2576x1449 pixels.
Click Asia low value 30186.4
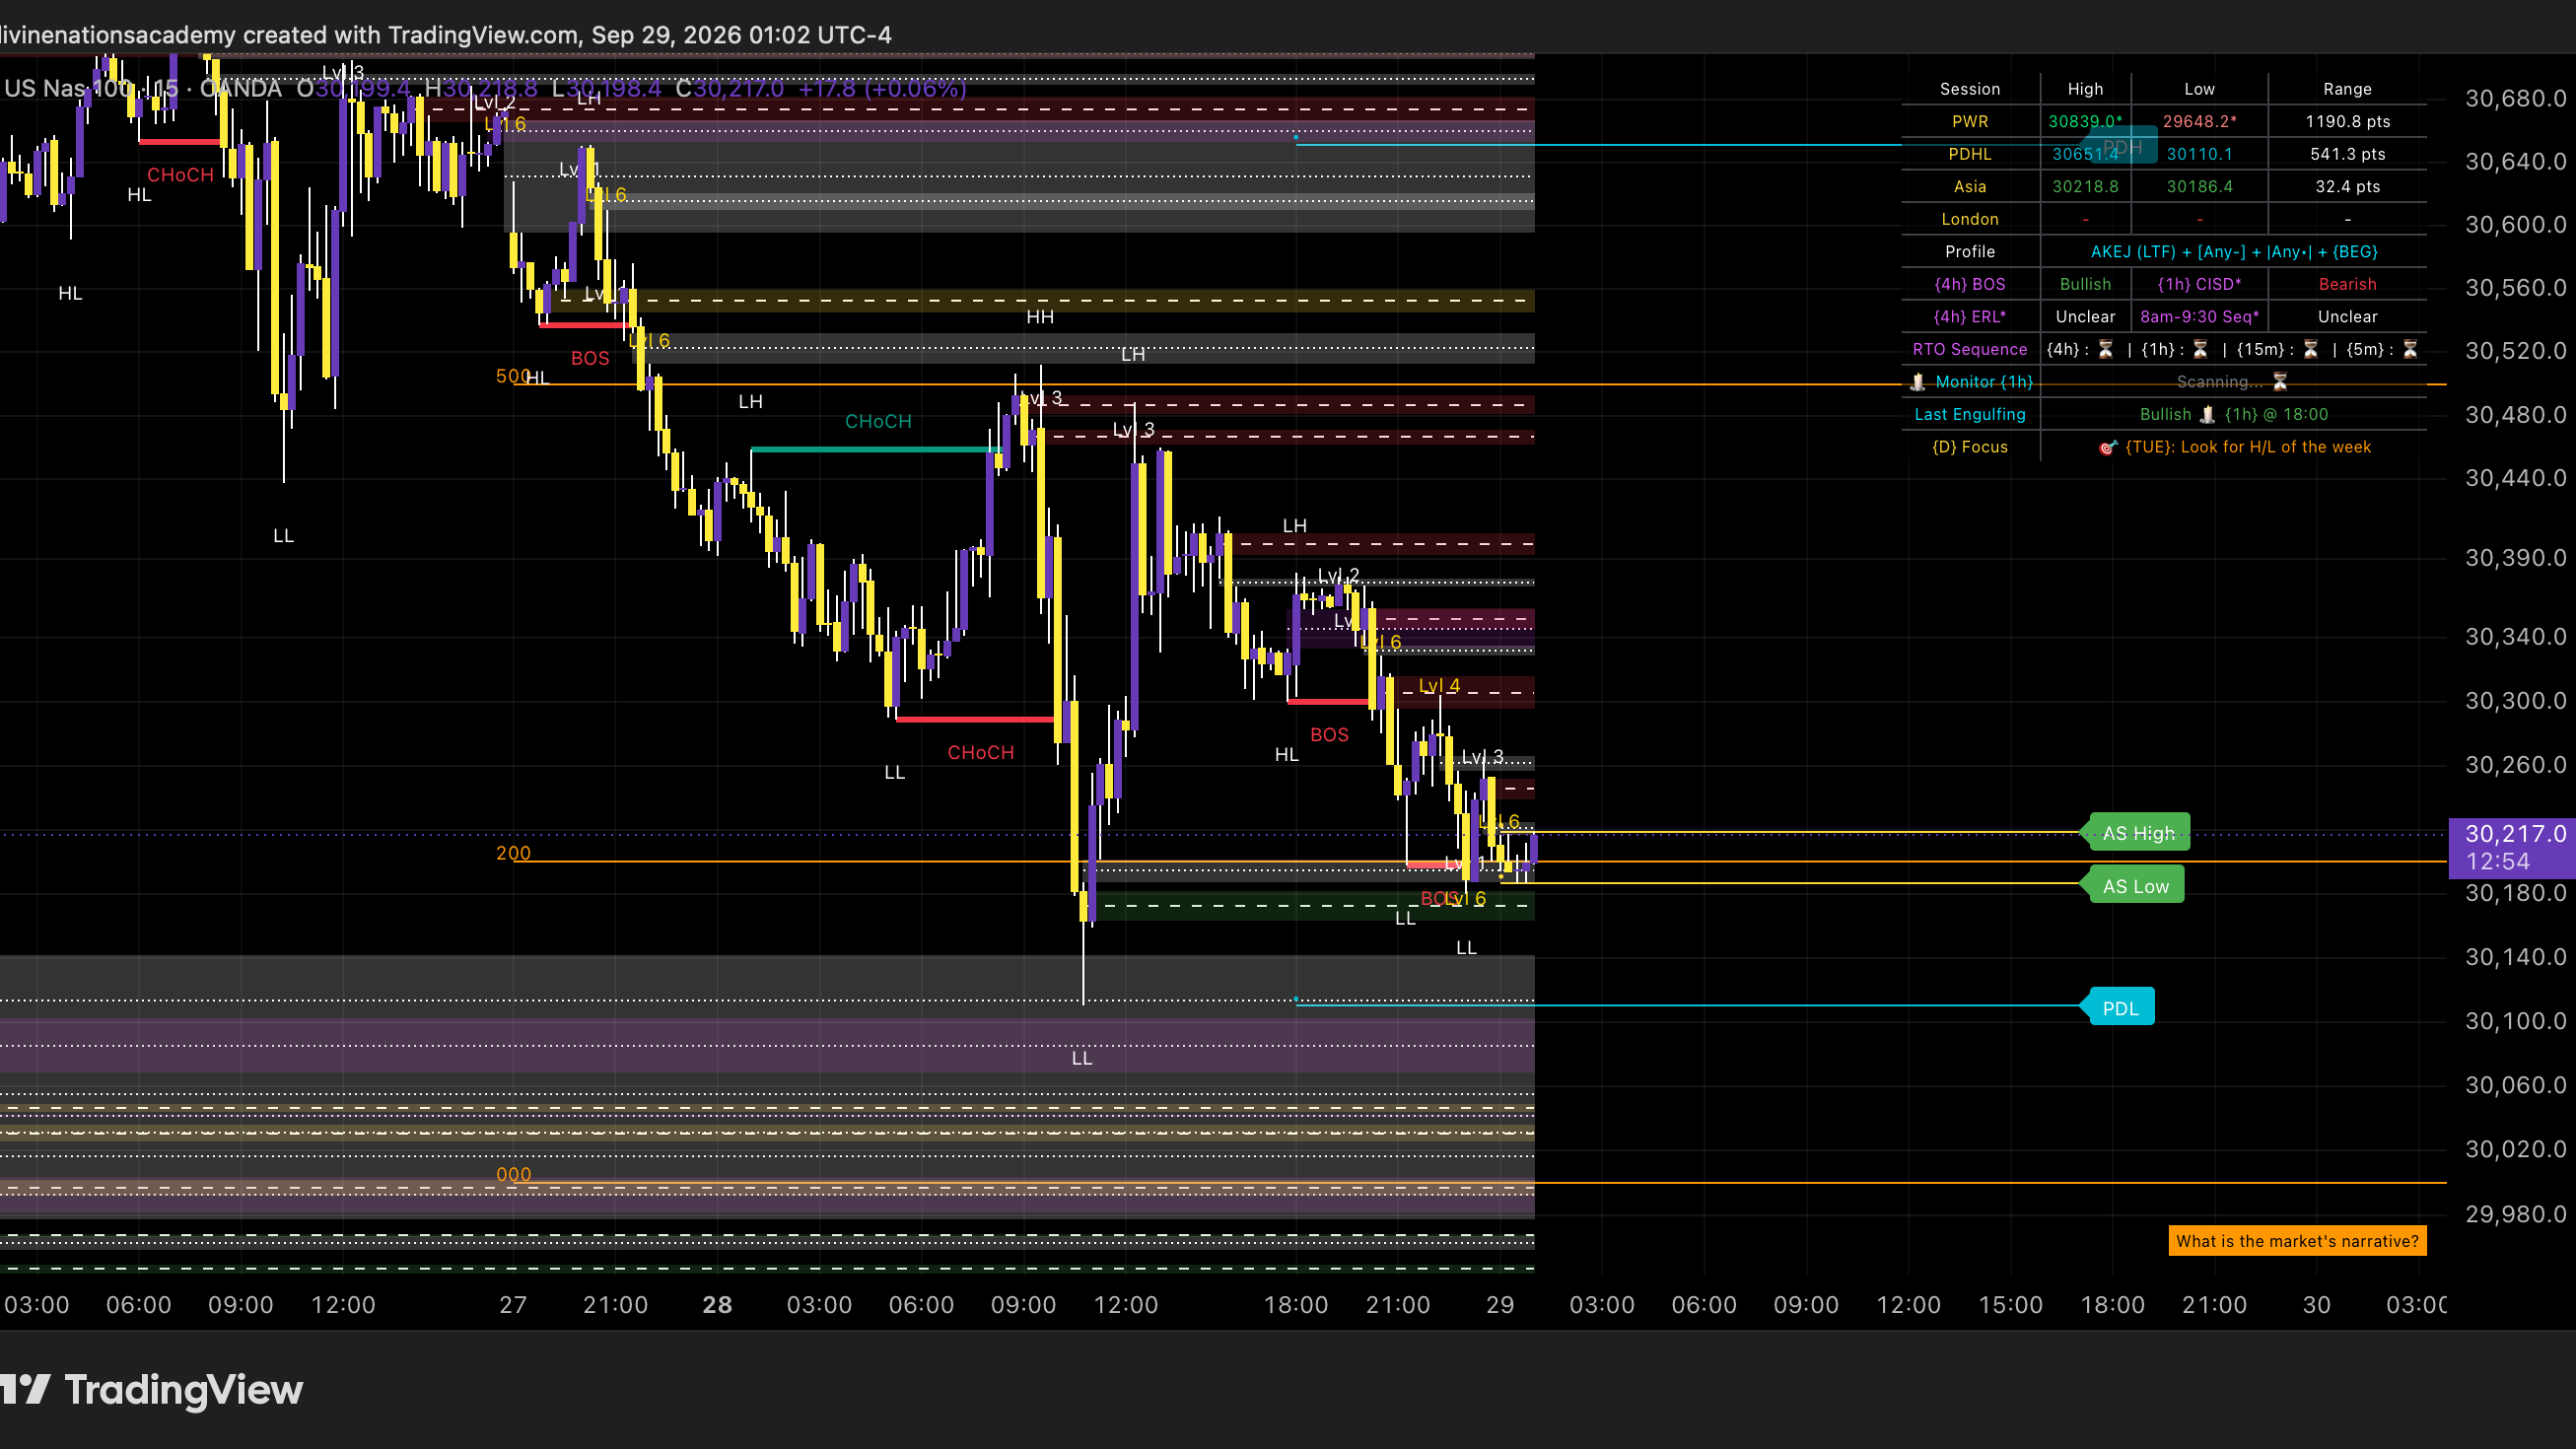(x=2199, y=187)
